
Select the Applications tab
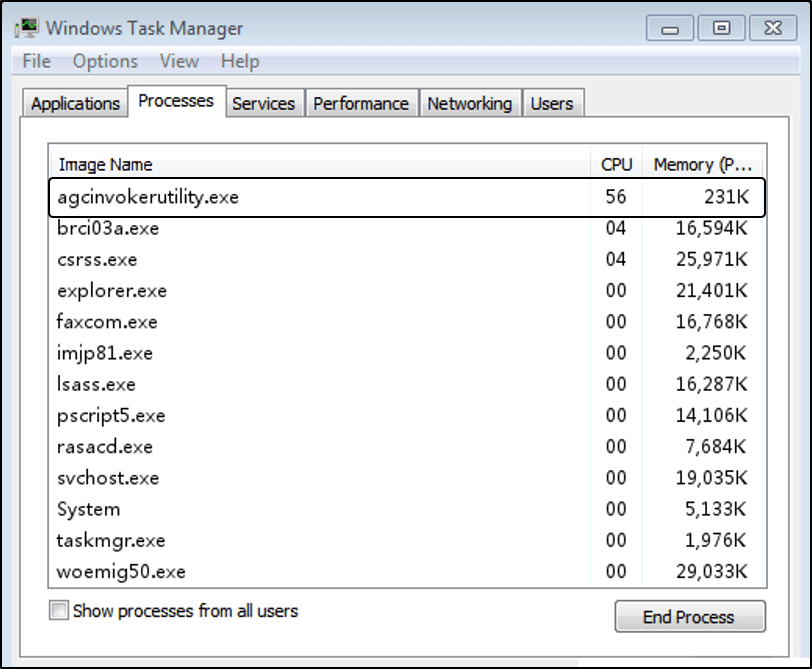tap(75, 103)
